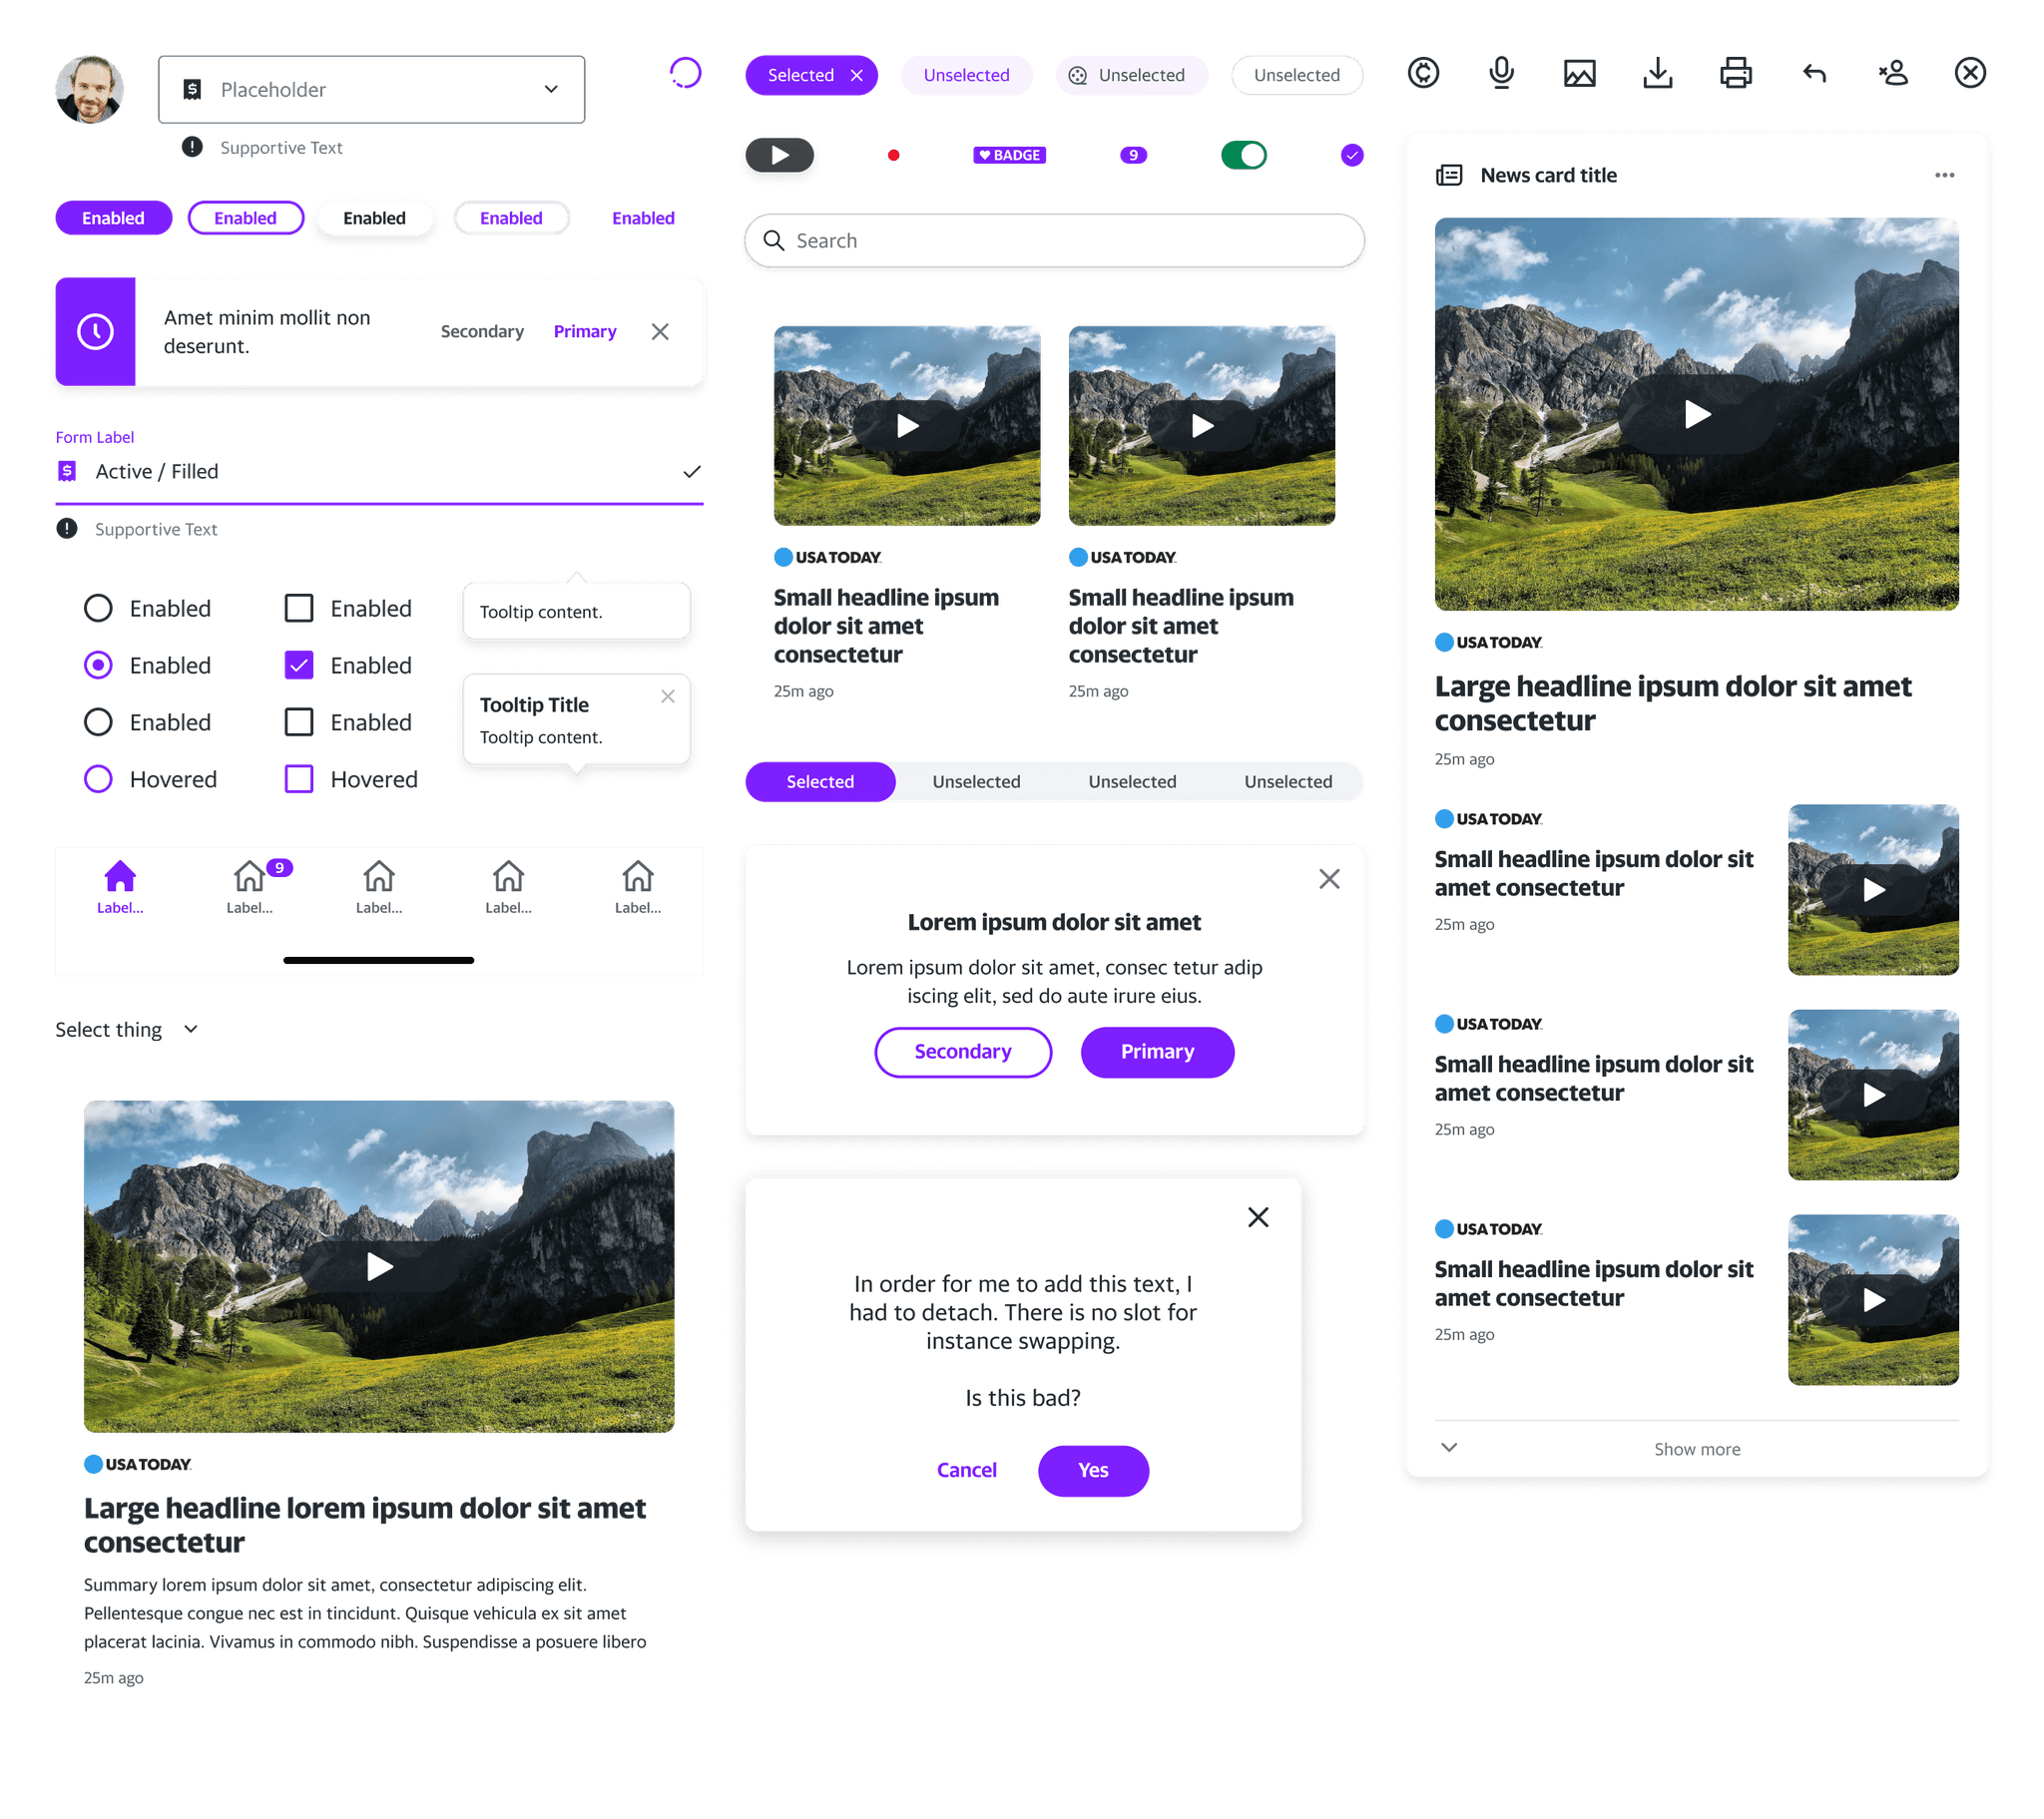Click the download icon
2044x1819 pixels.
coord(1657,73)
